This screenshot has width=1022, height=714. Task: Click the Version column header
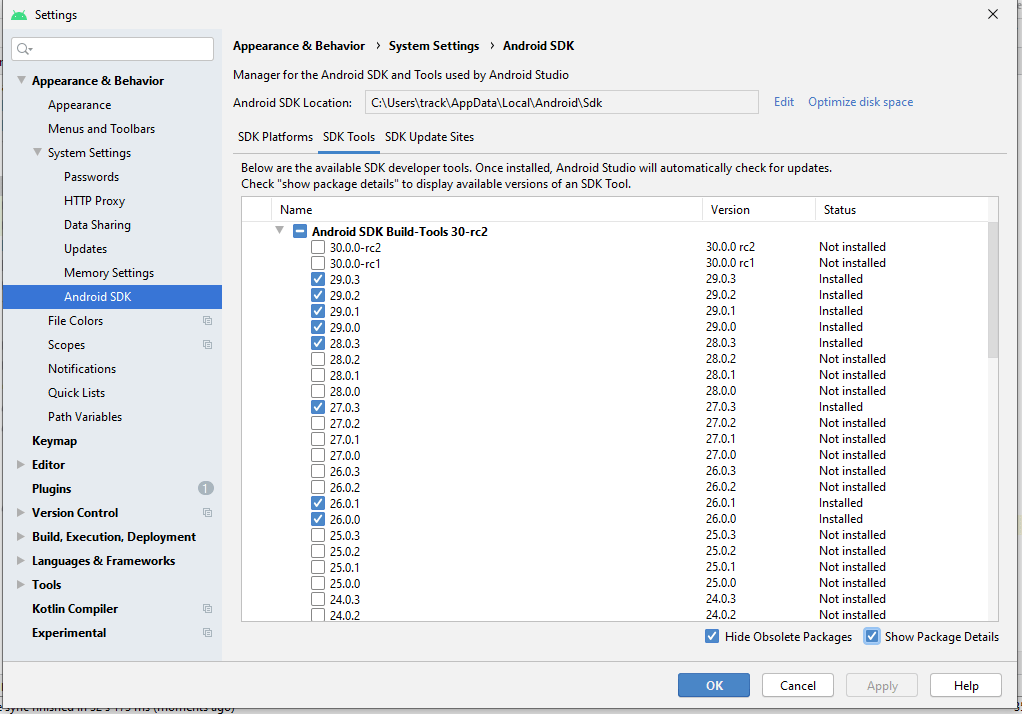click(x=759, y=210)
